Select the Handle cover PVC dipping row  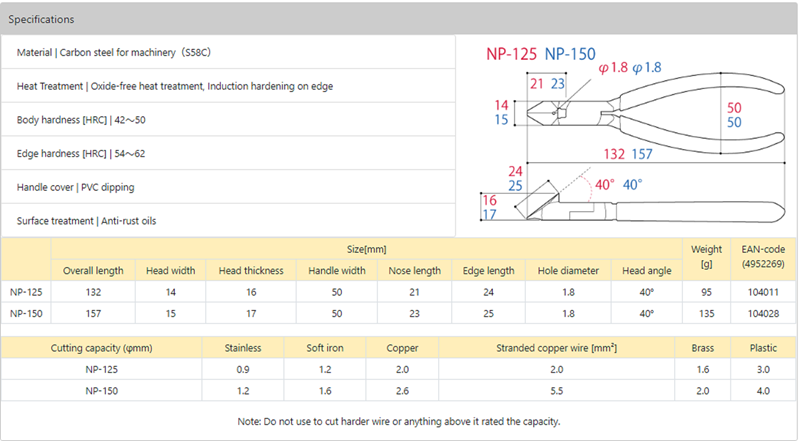75,187
